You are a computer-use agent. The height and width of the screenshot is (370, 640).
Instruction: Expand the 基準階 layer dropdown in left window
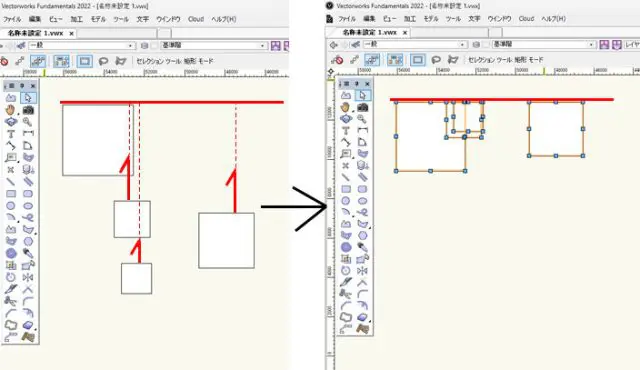tap(213, 46)
